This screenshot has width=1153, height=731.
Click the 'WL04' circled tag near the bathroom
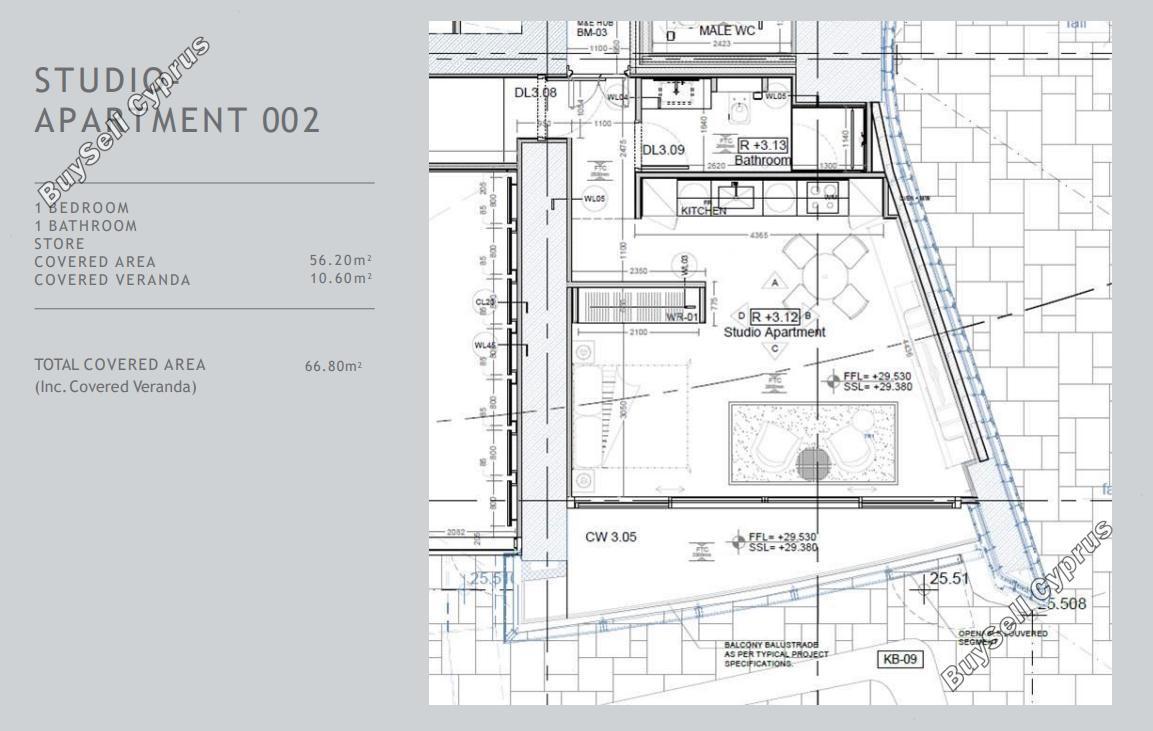pyautogui.click(x=618, y=97)
